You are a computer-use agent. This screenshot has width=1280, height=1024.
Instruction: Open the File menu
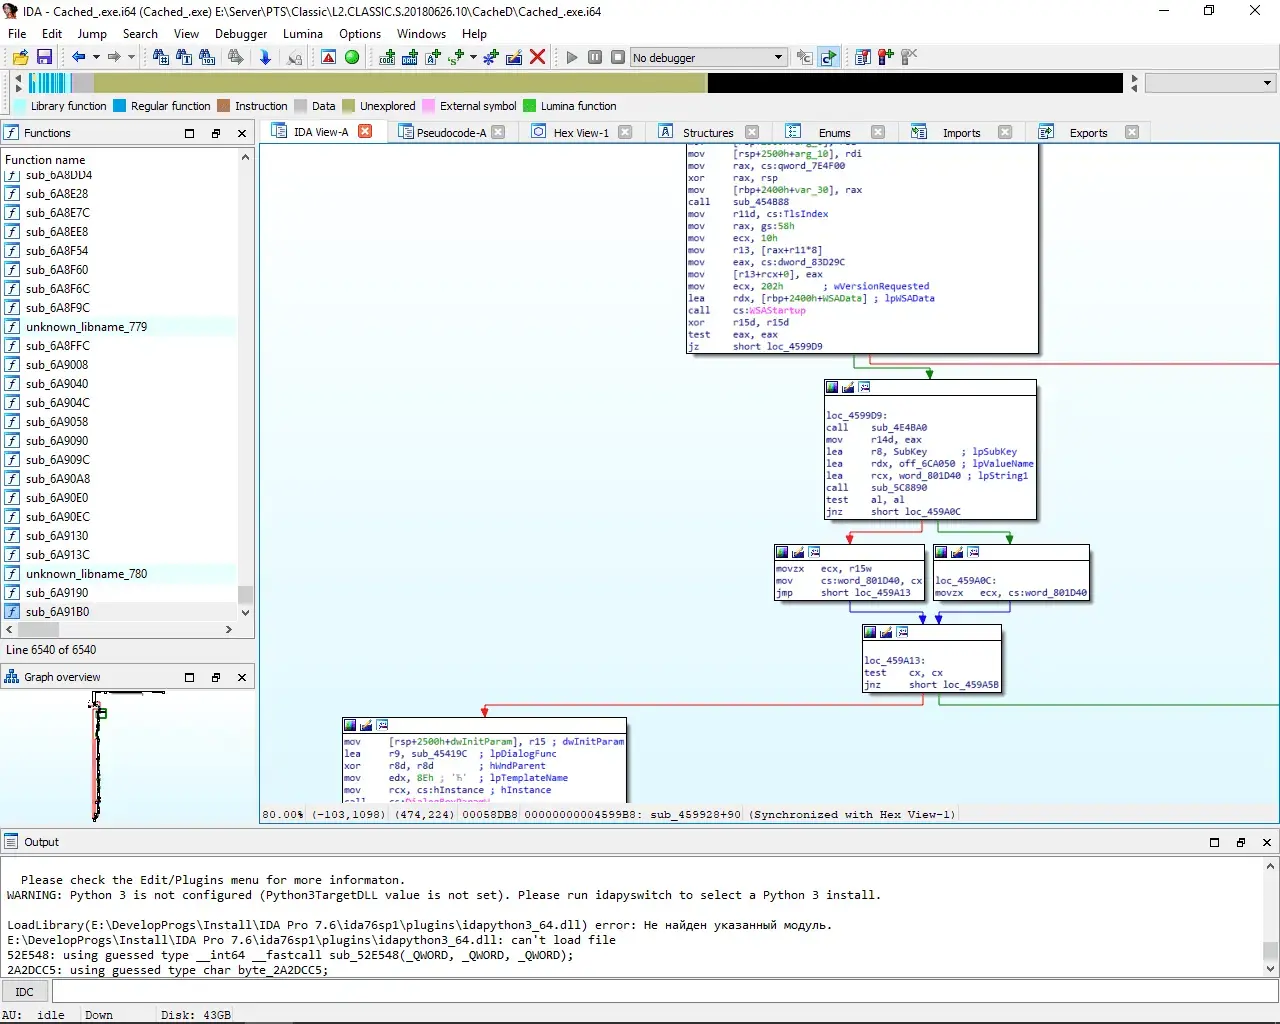[x=17, y=33]
